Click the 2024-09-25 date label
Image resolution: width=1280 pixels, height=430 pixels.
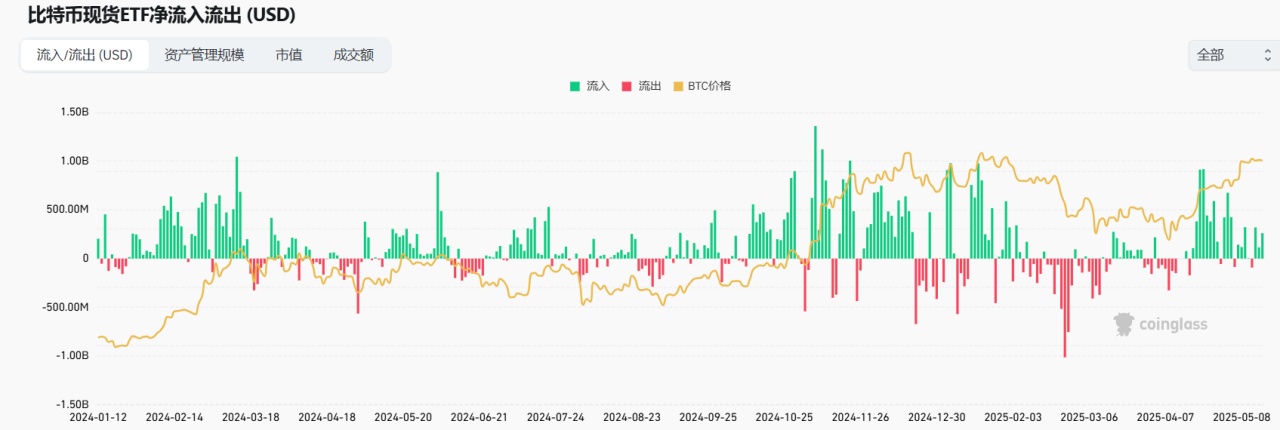(x=708, y=417)
